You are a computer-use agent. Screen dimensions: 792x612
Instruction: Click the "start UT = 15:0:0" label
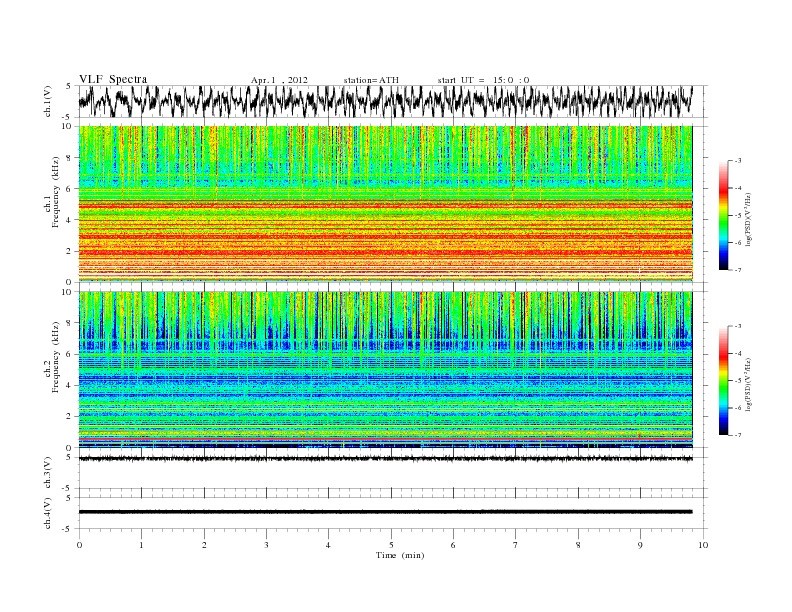483,80
